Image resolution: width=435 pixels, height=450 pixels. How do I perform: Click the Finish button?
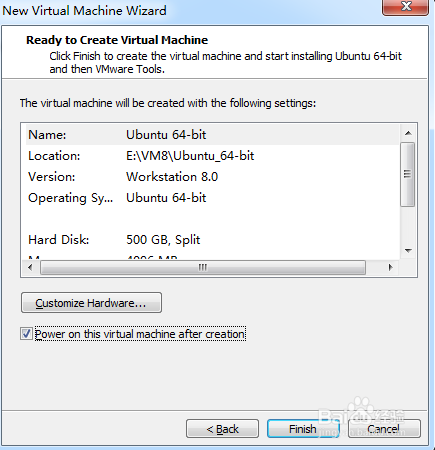point(303,428)
